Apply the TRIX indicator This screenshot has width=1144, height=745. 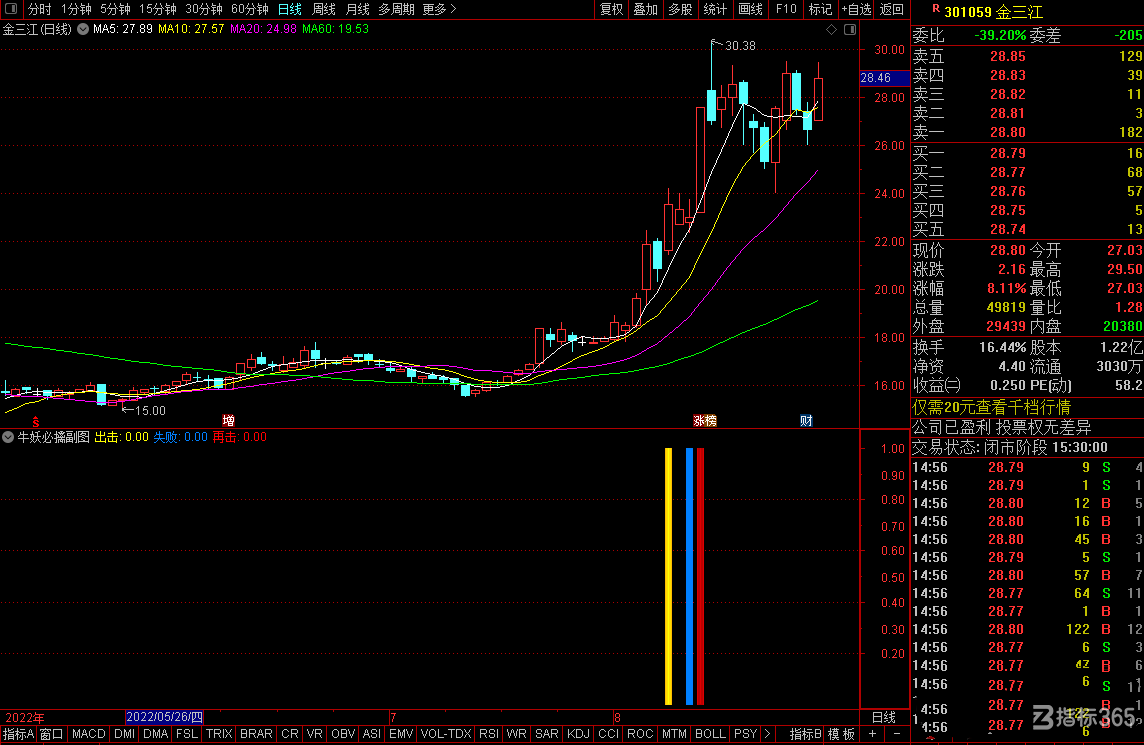click(x=219, y=734)
